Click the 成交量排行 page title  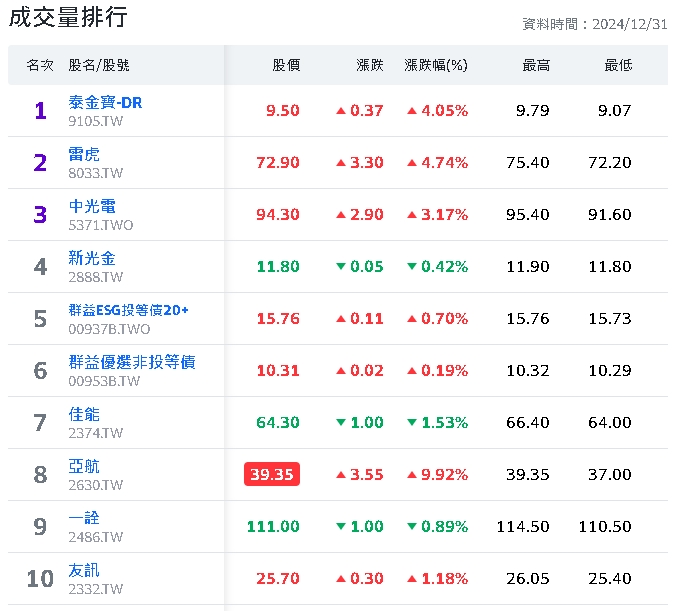(x=68, y=17)
